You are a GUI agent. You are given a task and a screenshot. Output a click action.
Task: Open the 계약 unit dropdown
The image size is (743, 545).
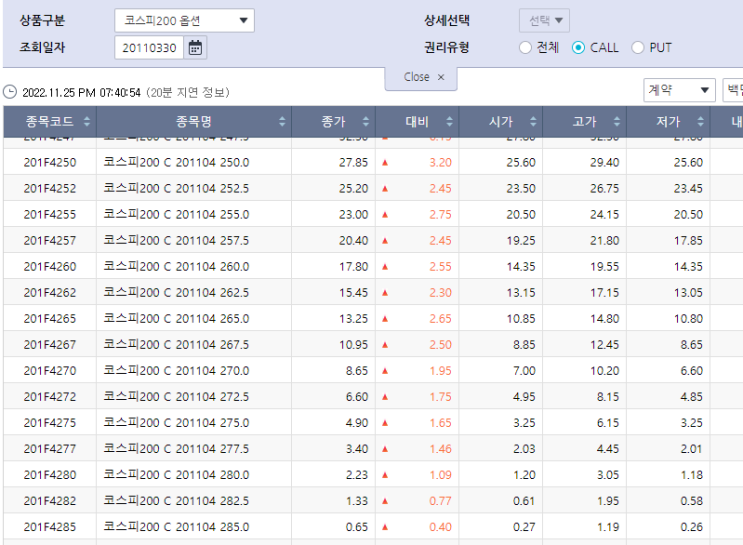point(679,90)
